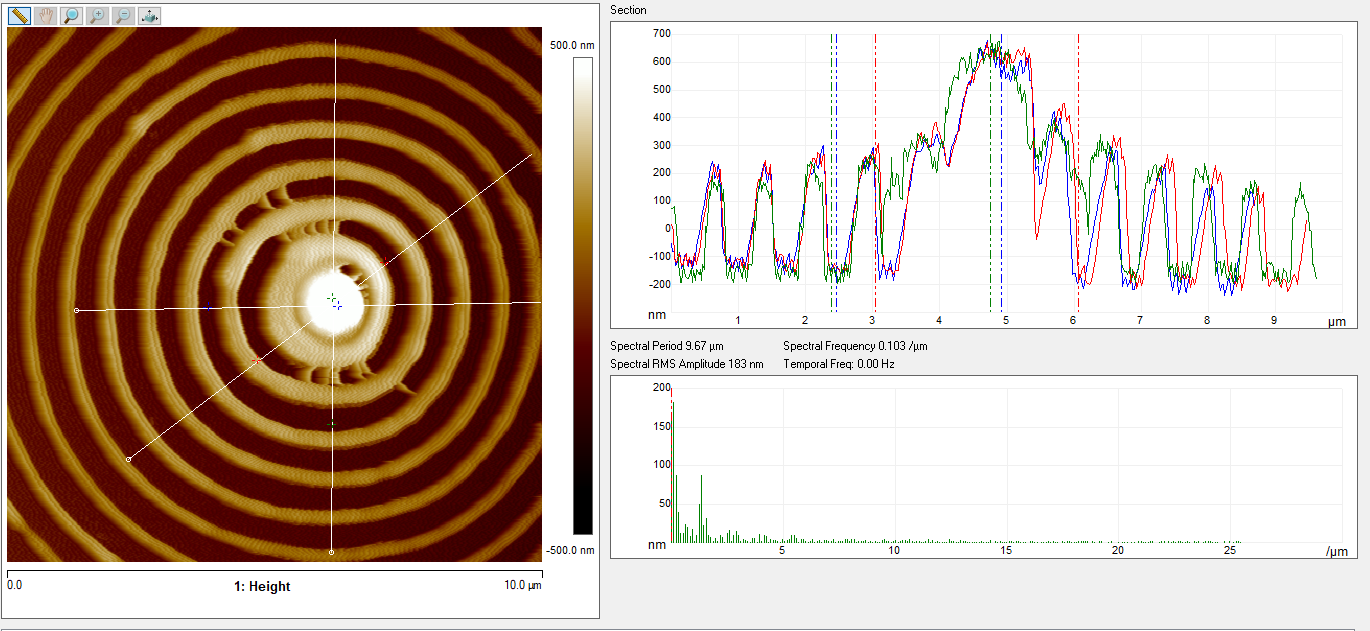Click the height color scale bar

point(583,295)
